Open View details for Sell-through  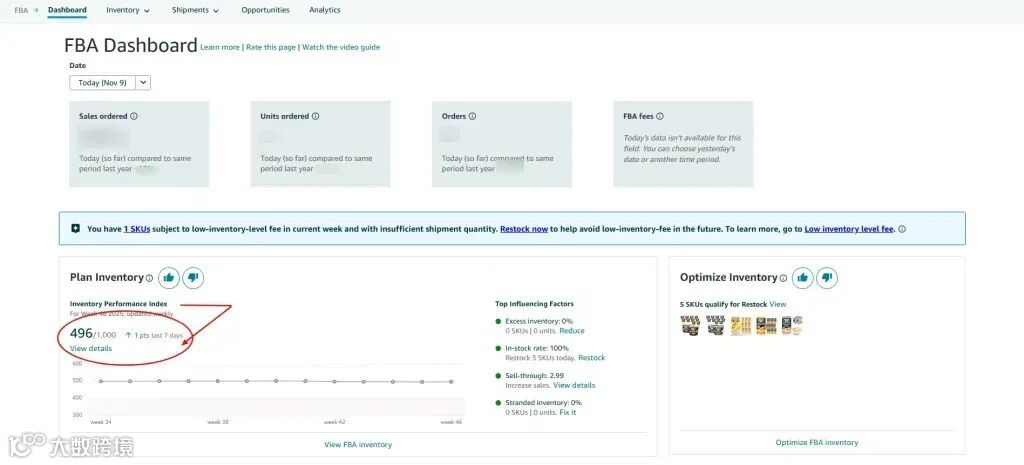pos(574,385)
